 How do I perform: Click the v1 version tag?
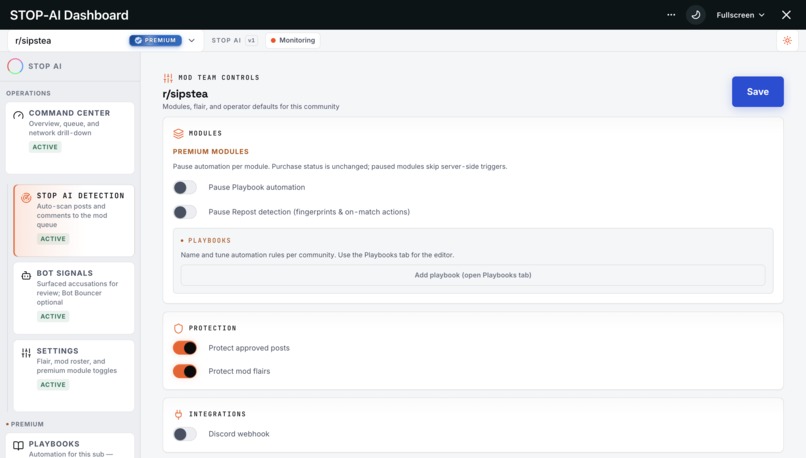coord(251,41)
